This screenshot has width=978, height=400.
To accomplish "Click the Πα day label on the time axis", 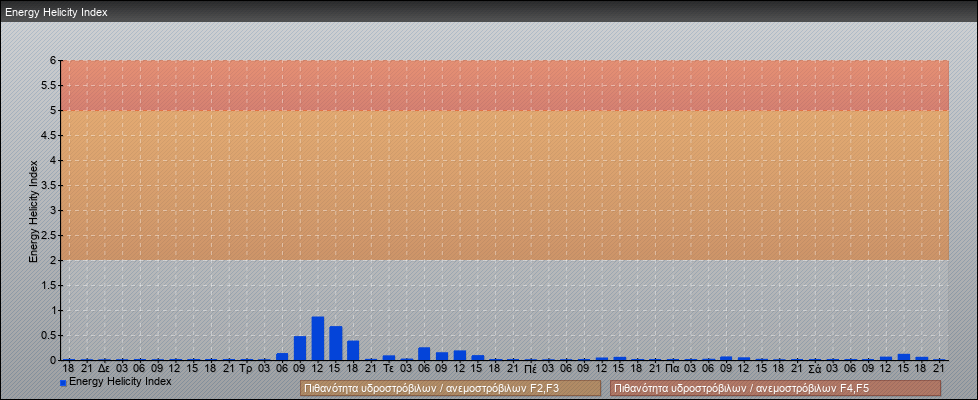I will tap(672, 369).
